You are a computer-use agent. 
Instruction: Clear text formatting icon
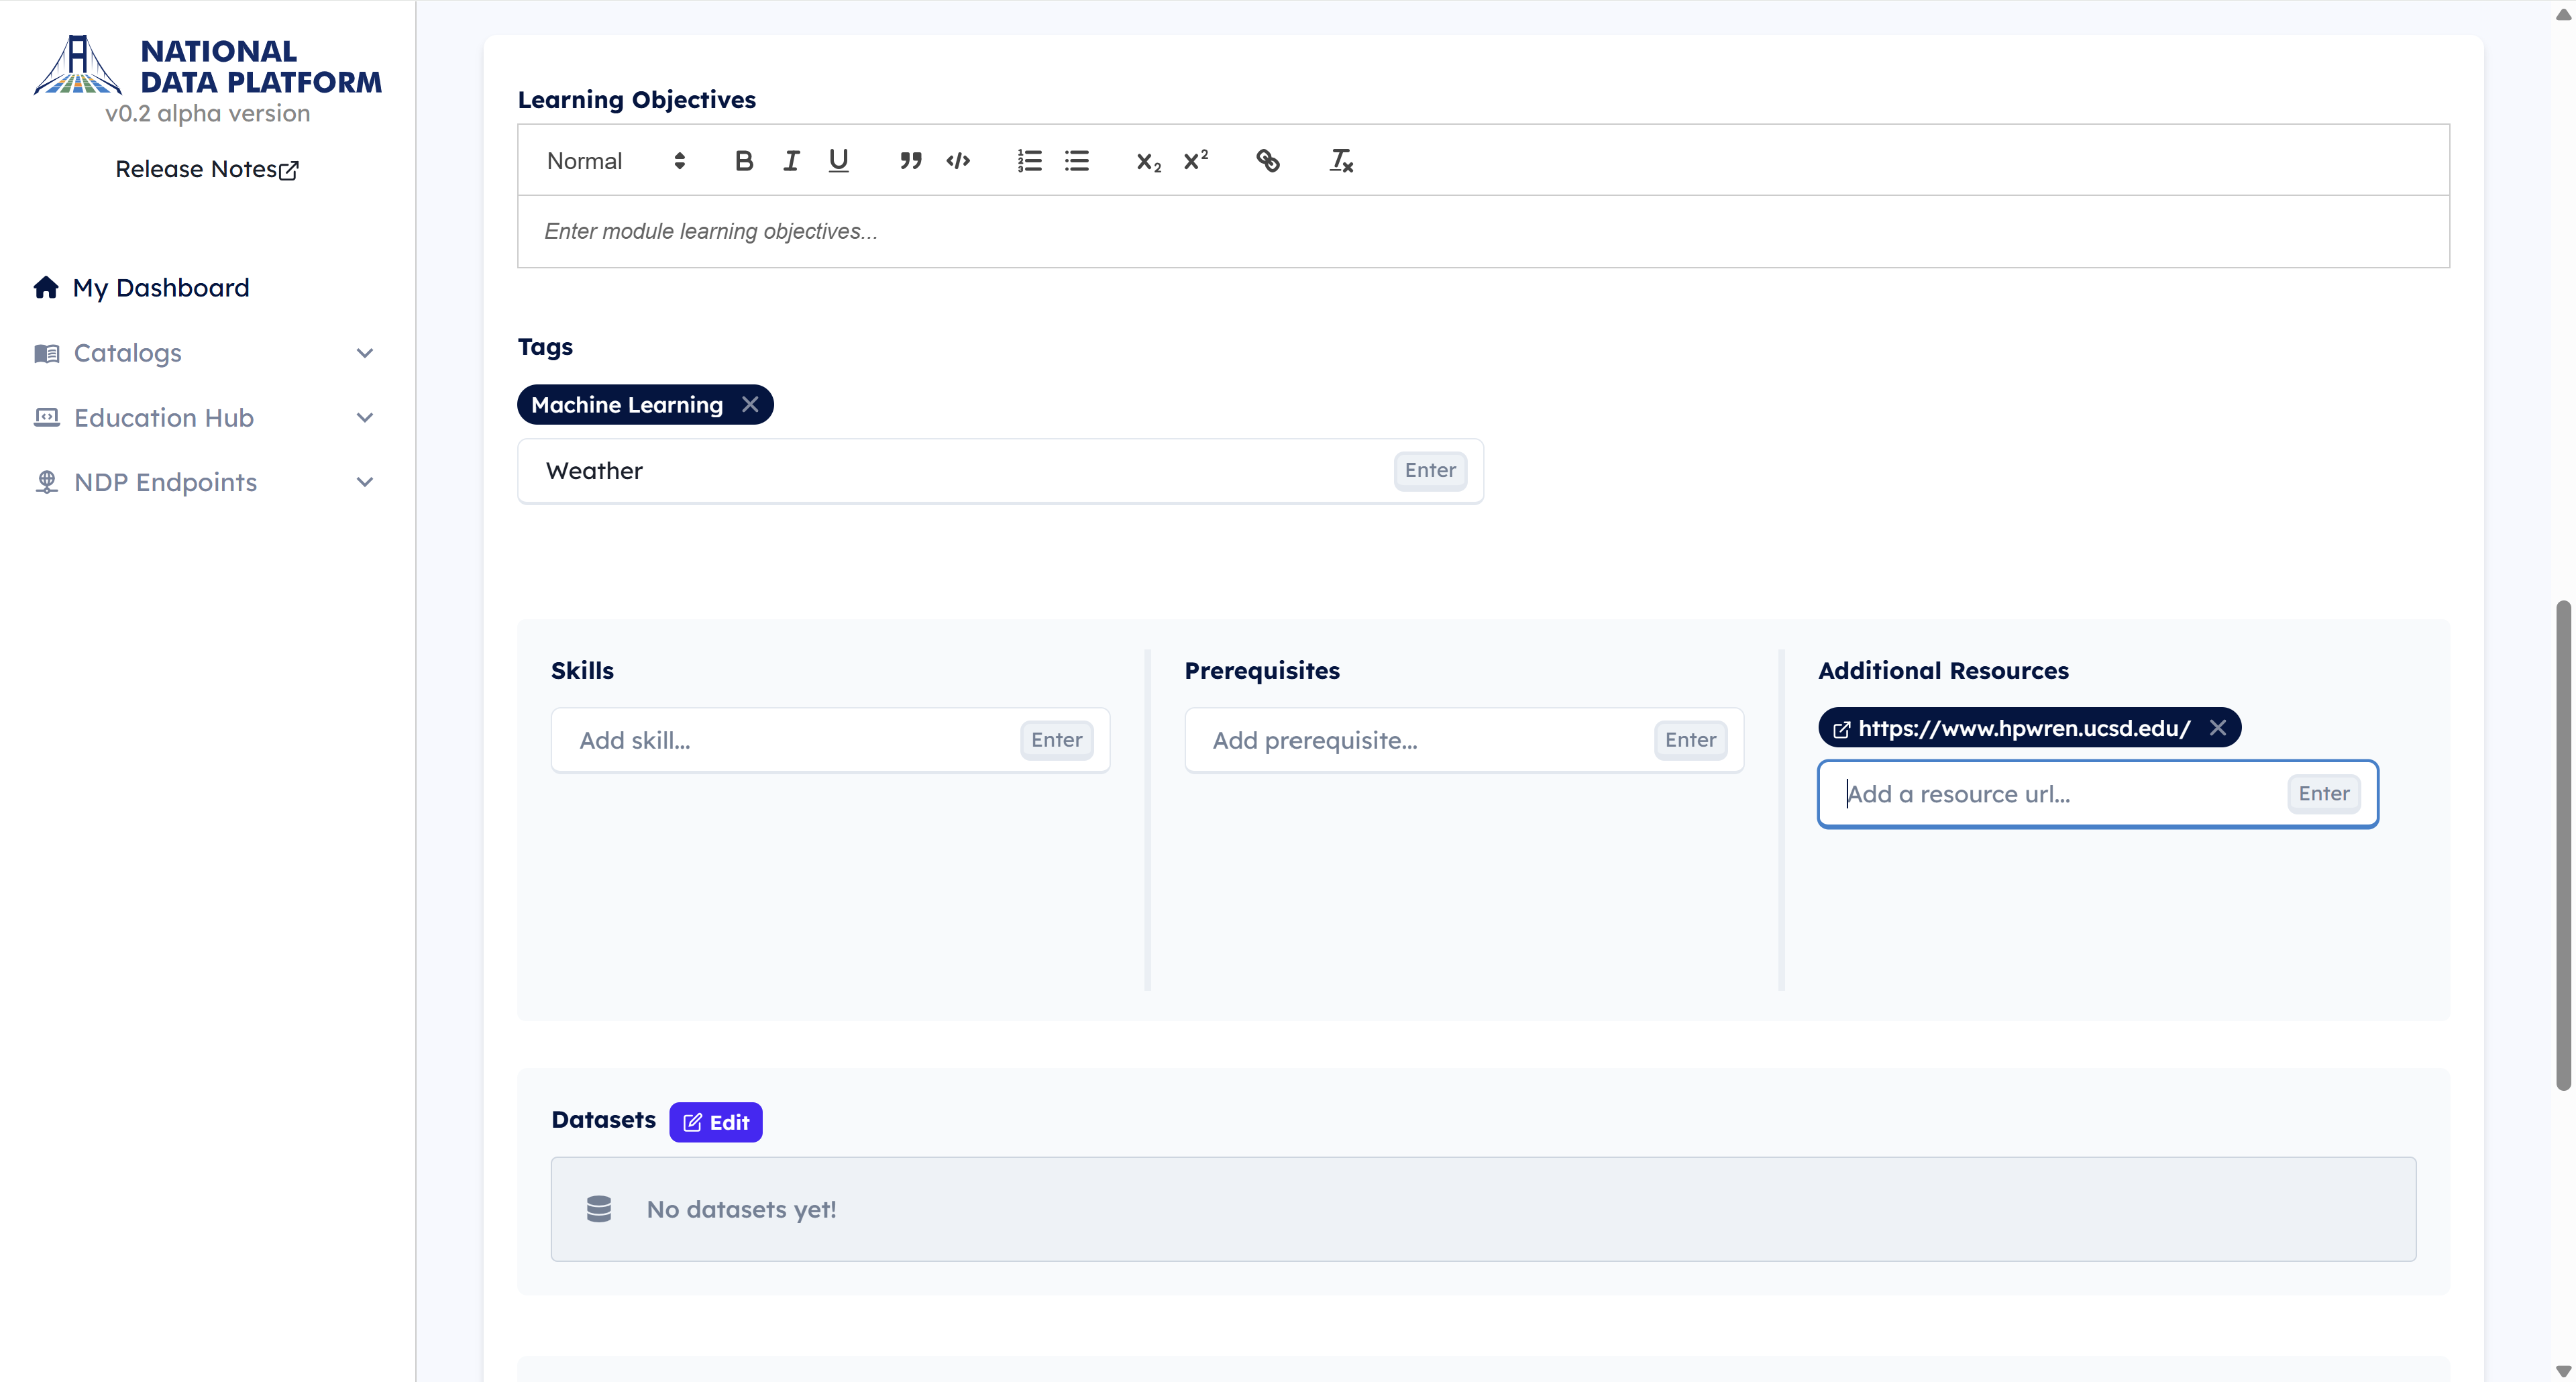coord(1340,161)
